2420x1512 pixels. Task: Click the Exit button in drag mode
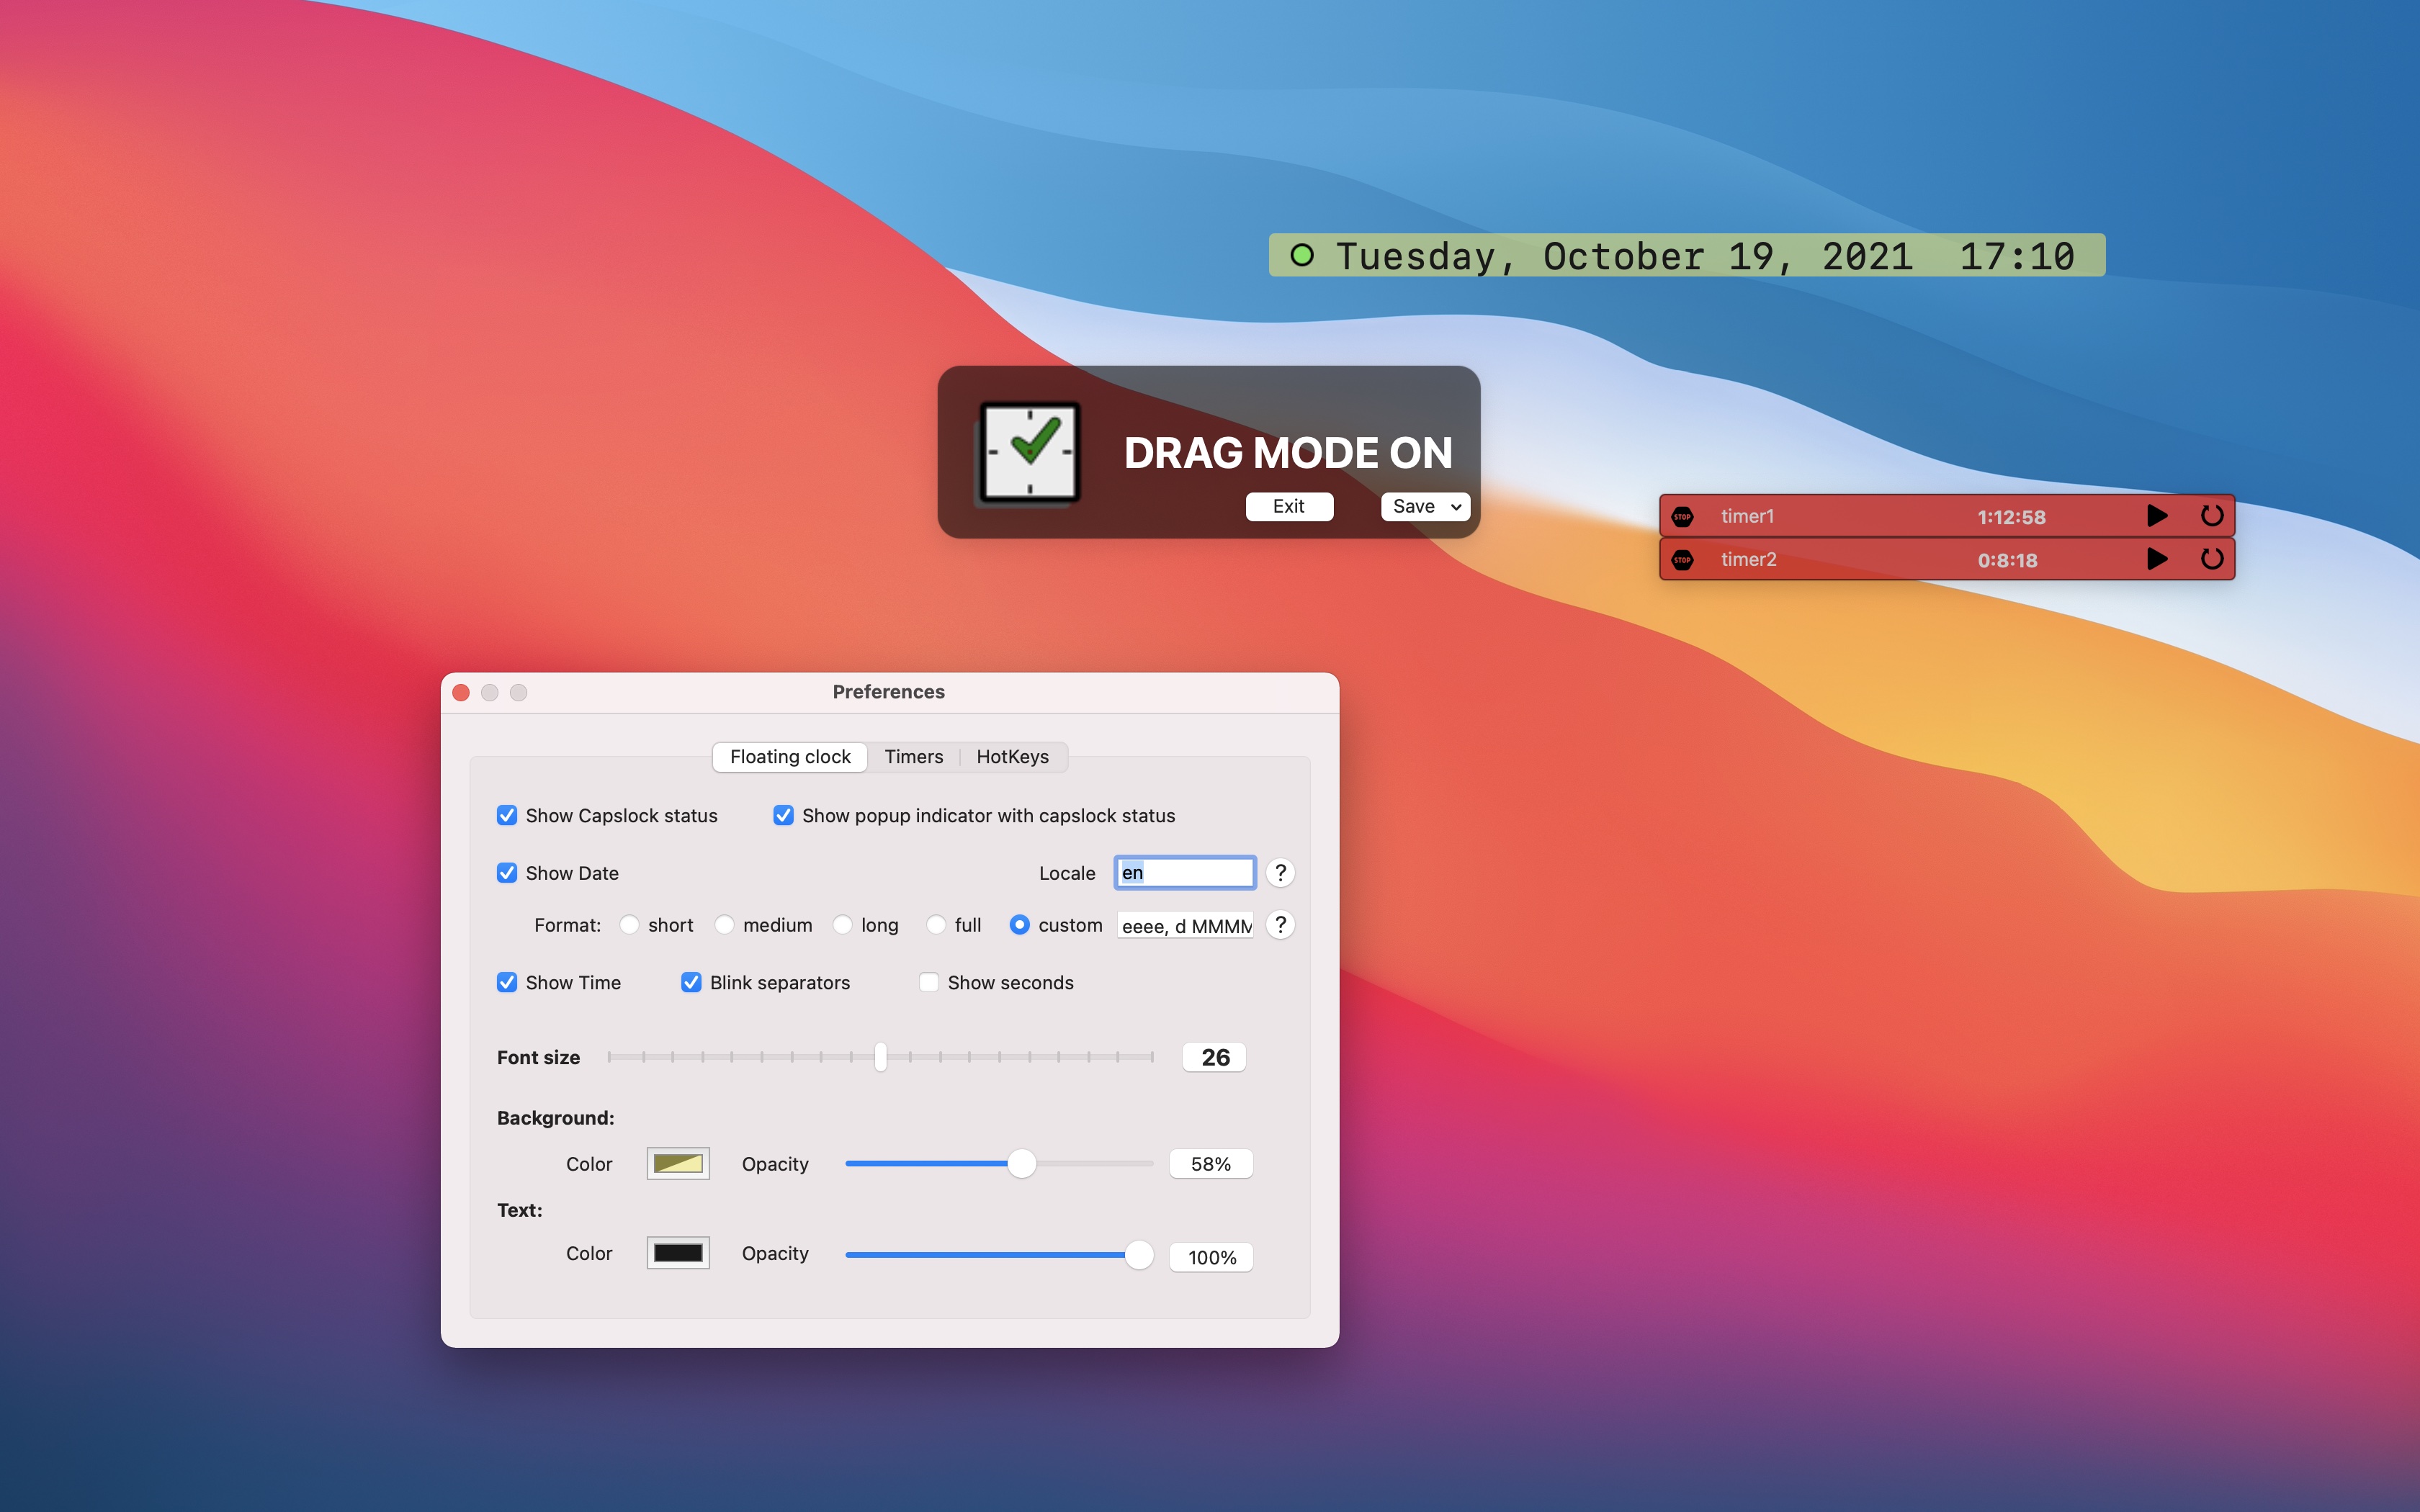(1288, 507)
